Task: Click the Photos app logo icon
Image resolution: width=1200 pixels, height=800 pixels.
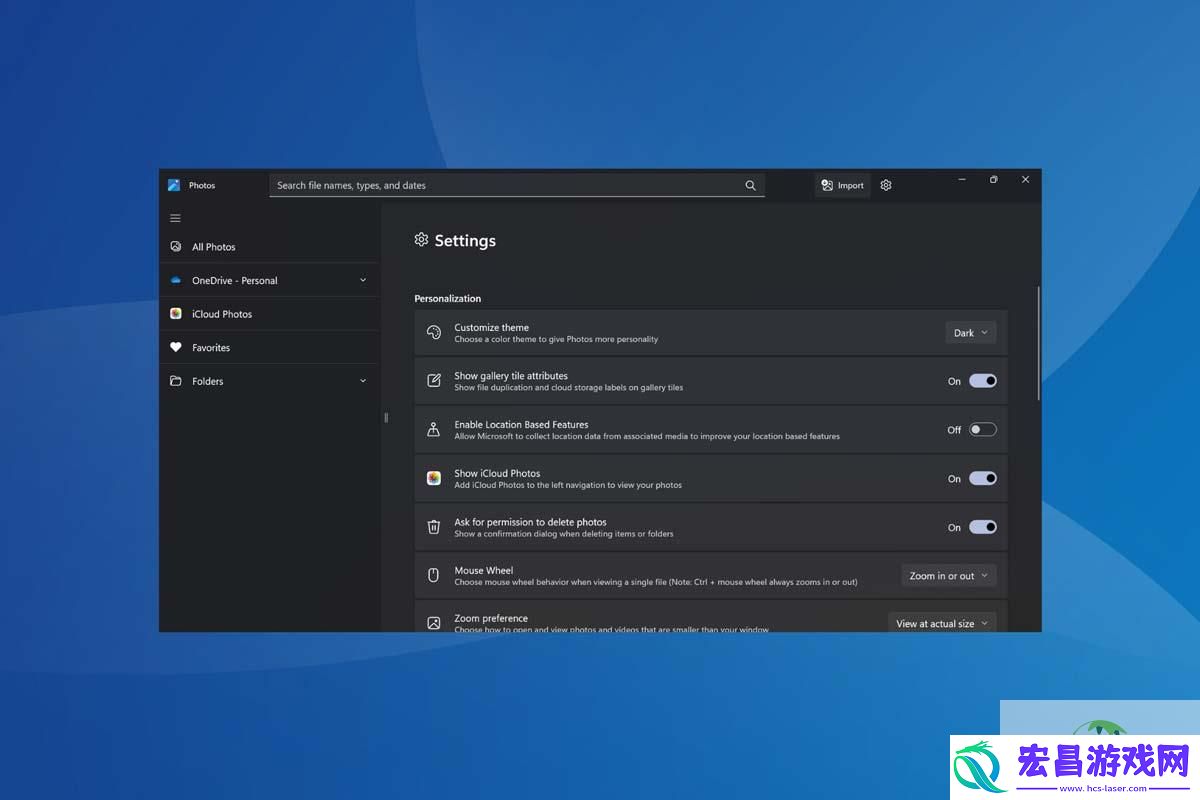Action: (174, 185)
